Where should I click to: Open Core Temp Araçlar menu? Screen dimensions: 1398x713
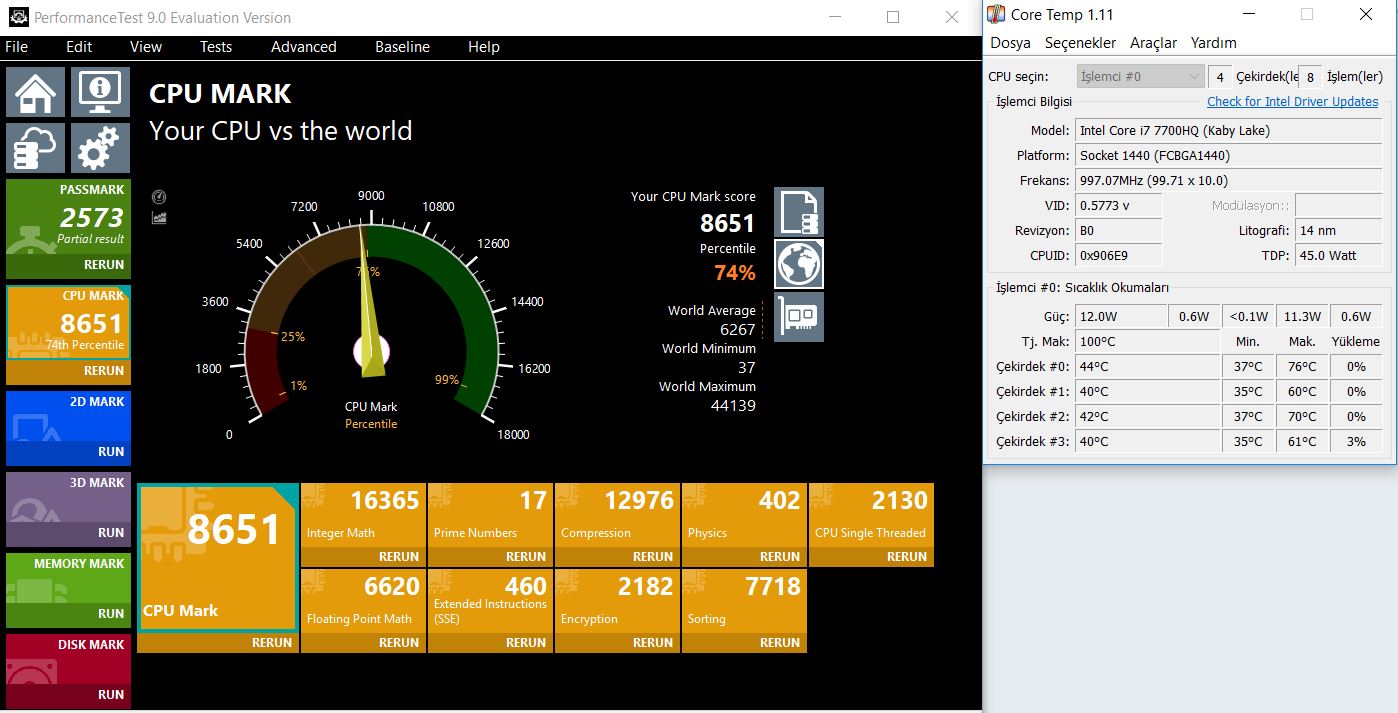tap(1154, 43)
